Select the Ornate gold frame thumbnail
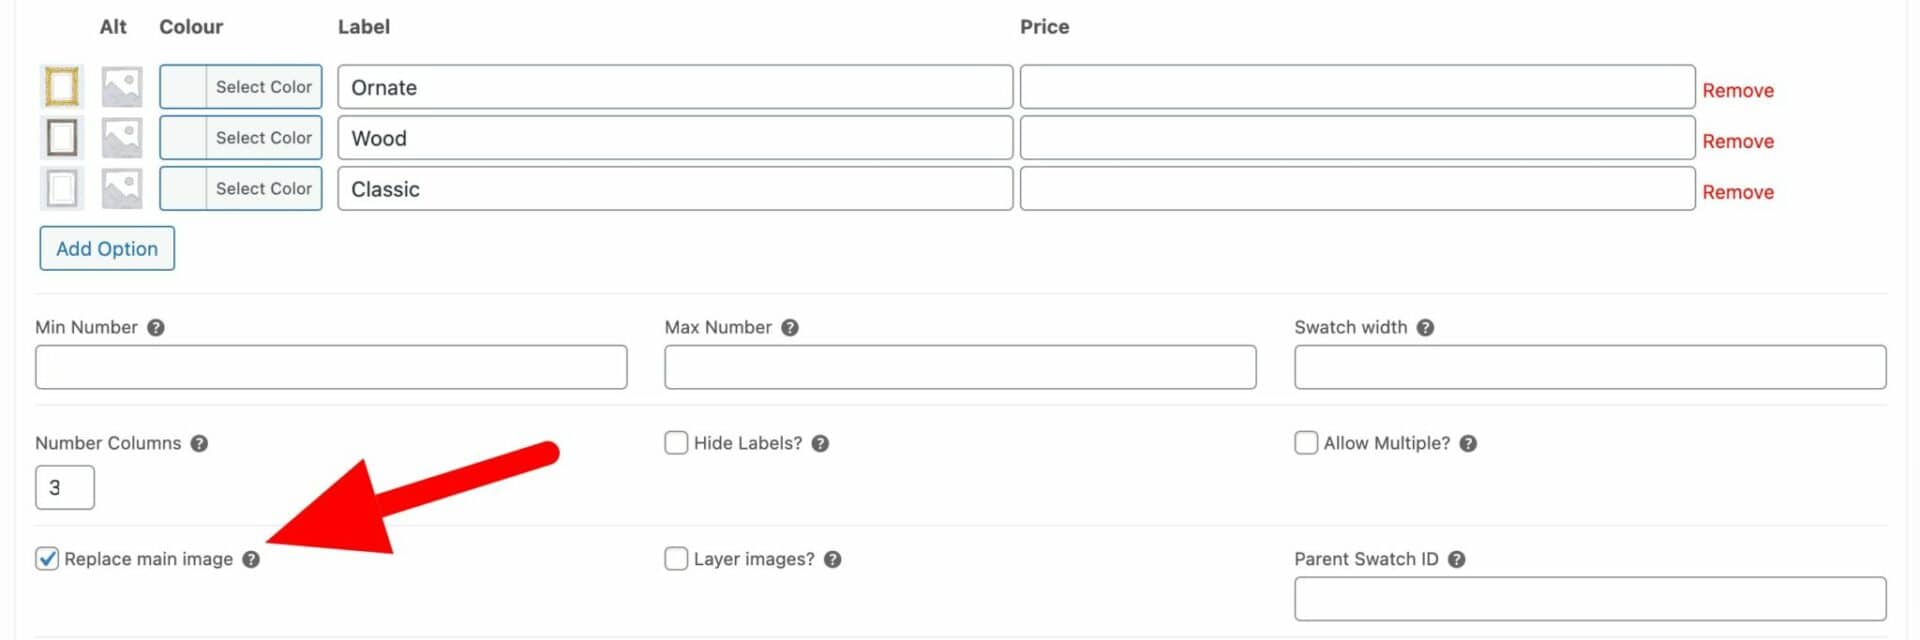The image size is (1920, 640). [x=62, y=87]
